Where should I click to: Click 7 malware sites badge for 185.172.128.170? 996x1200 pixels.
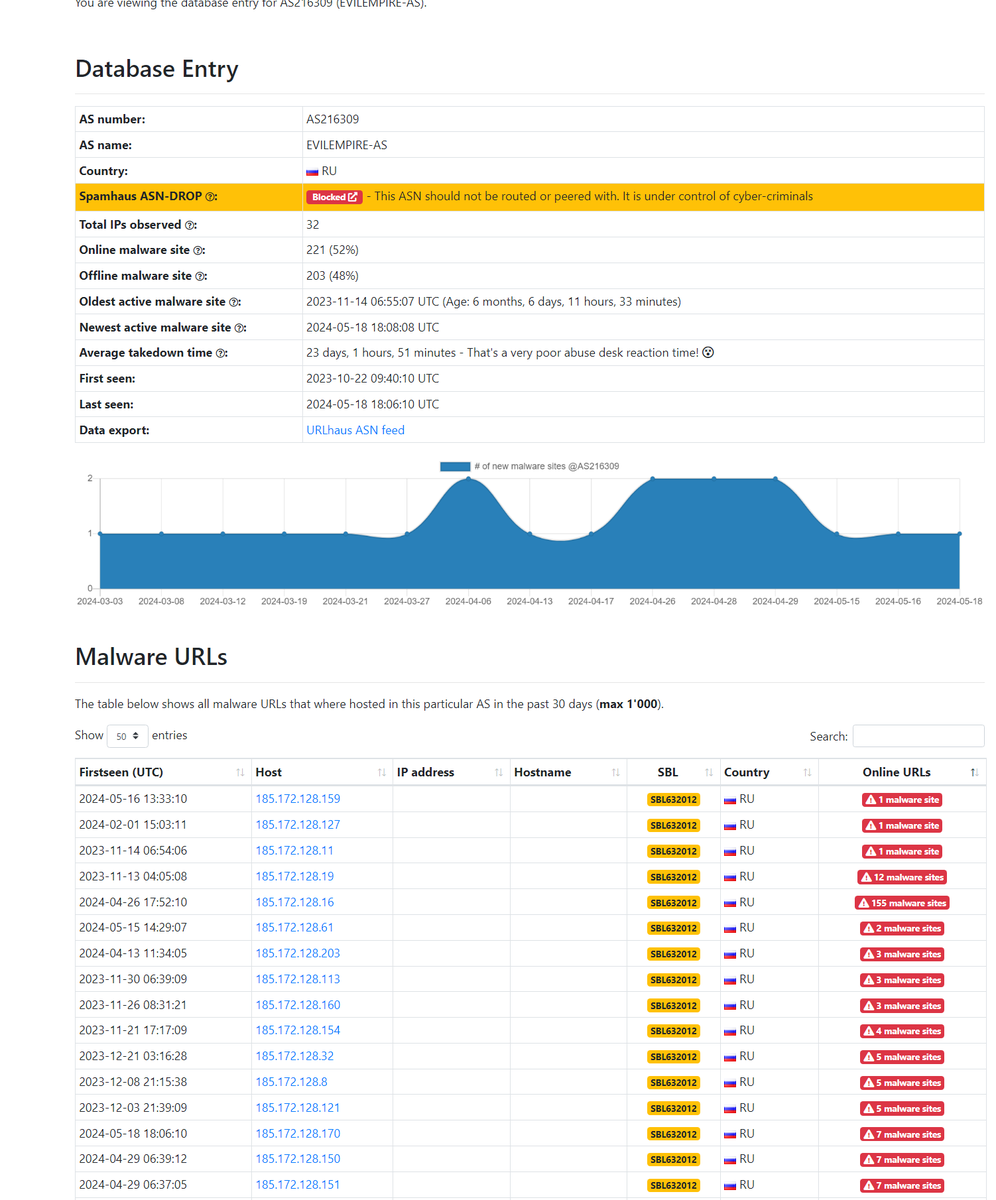click(902, 1134)
